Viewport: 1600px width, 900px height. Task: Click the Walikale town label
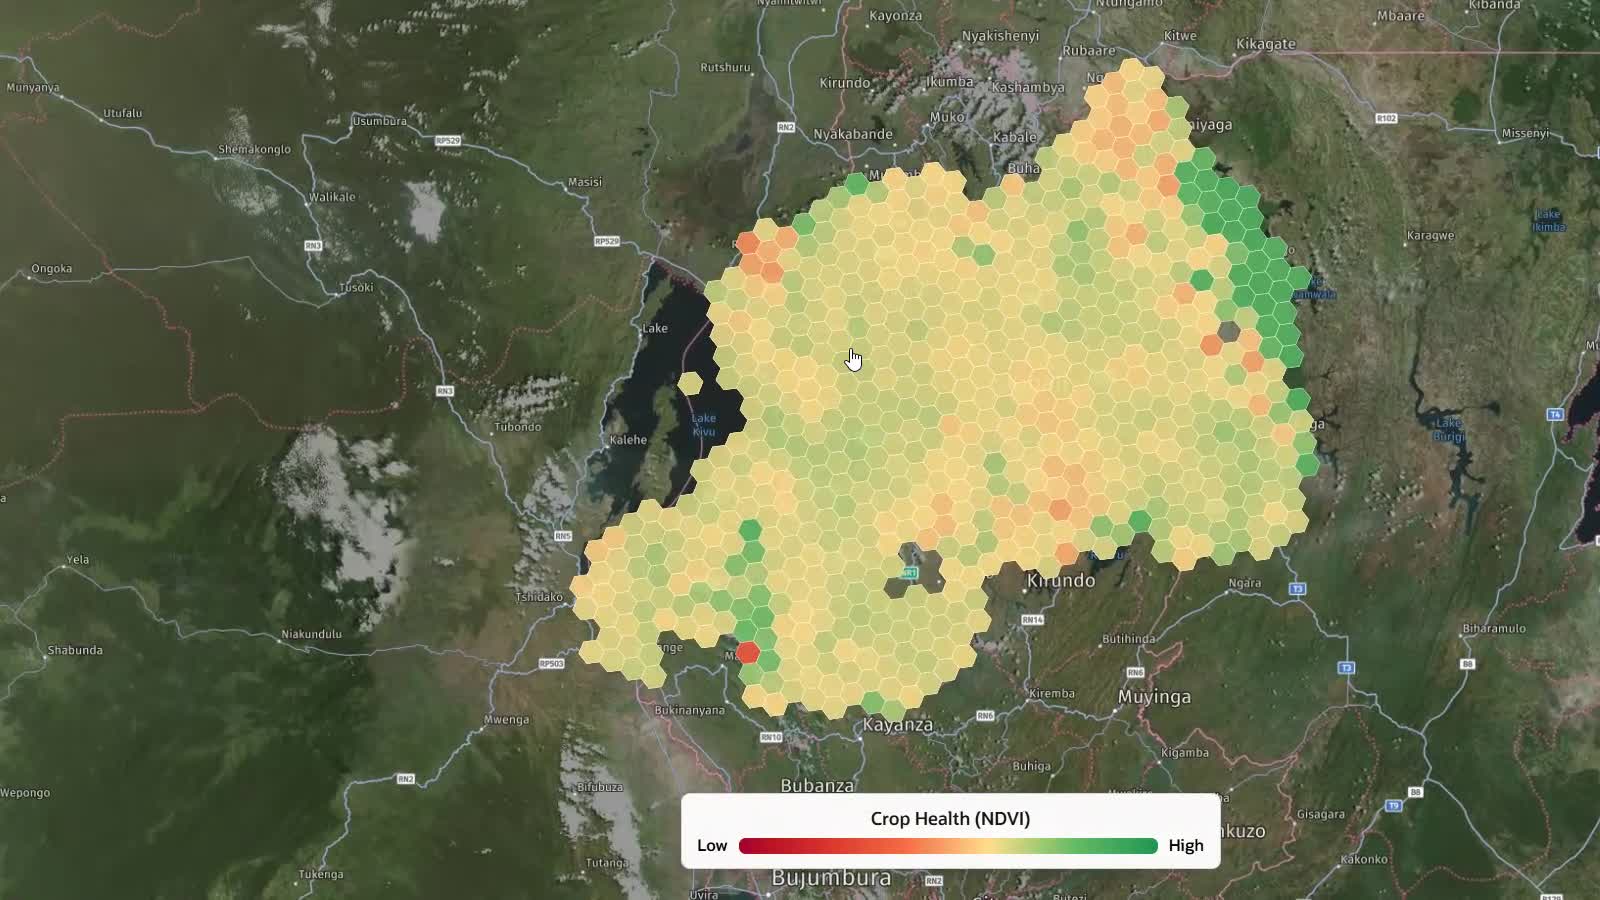(332, 197)
